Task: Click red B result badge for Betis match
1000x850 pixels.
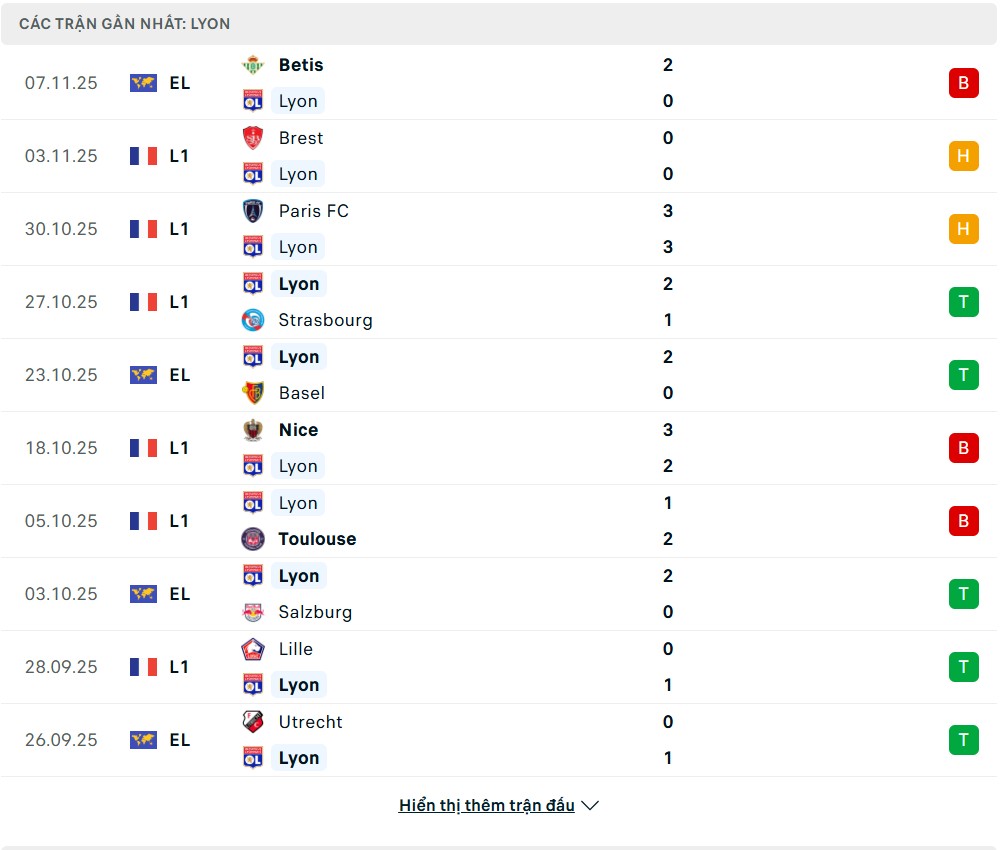Action: pos(963,83)
